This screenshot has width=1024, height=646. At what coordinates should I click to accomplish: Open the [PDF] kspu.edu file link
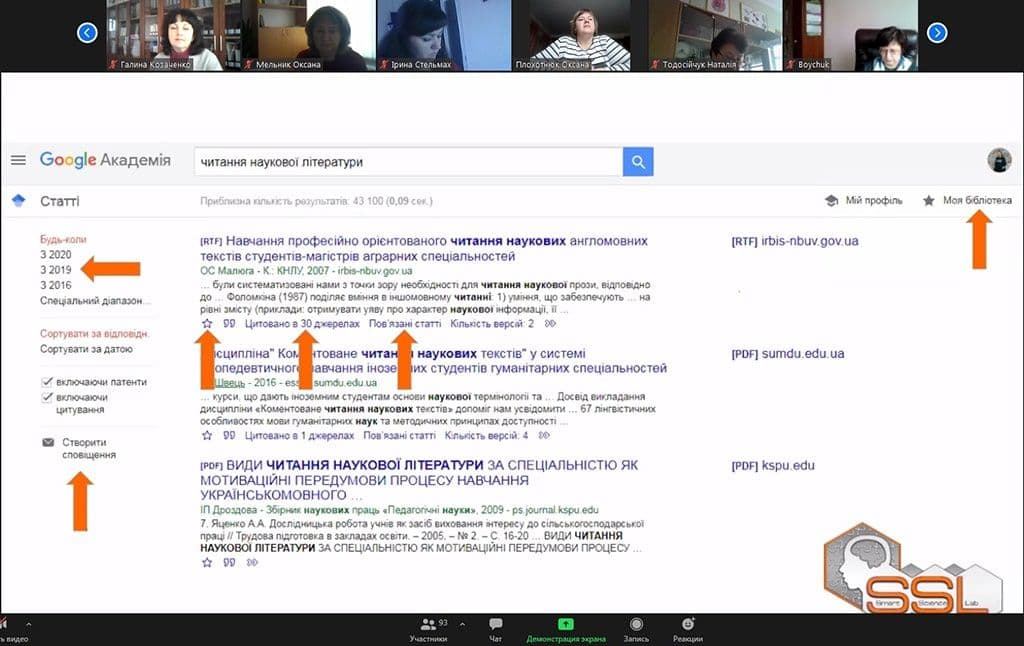pos(773,466)
